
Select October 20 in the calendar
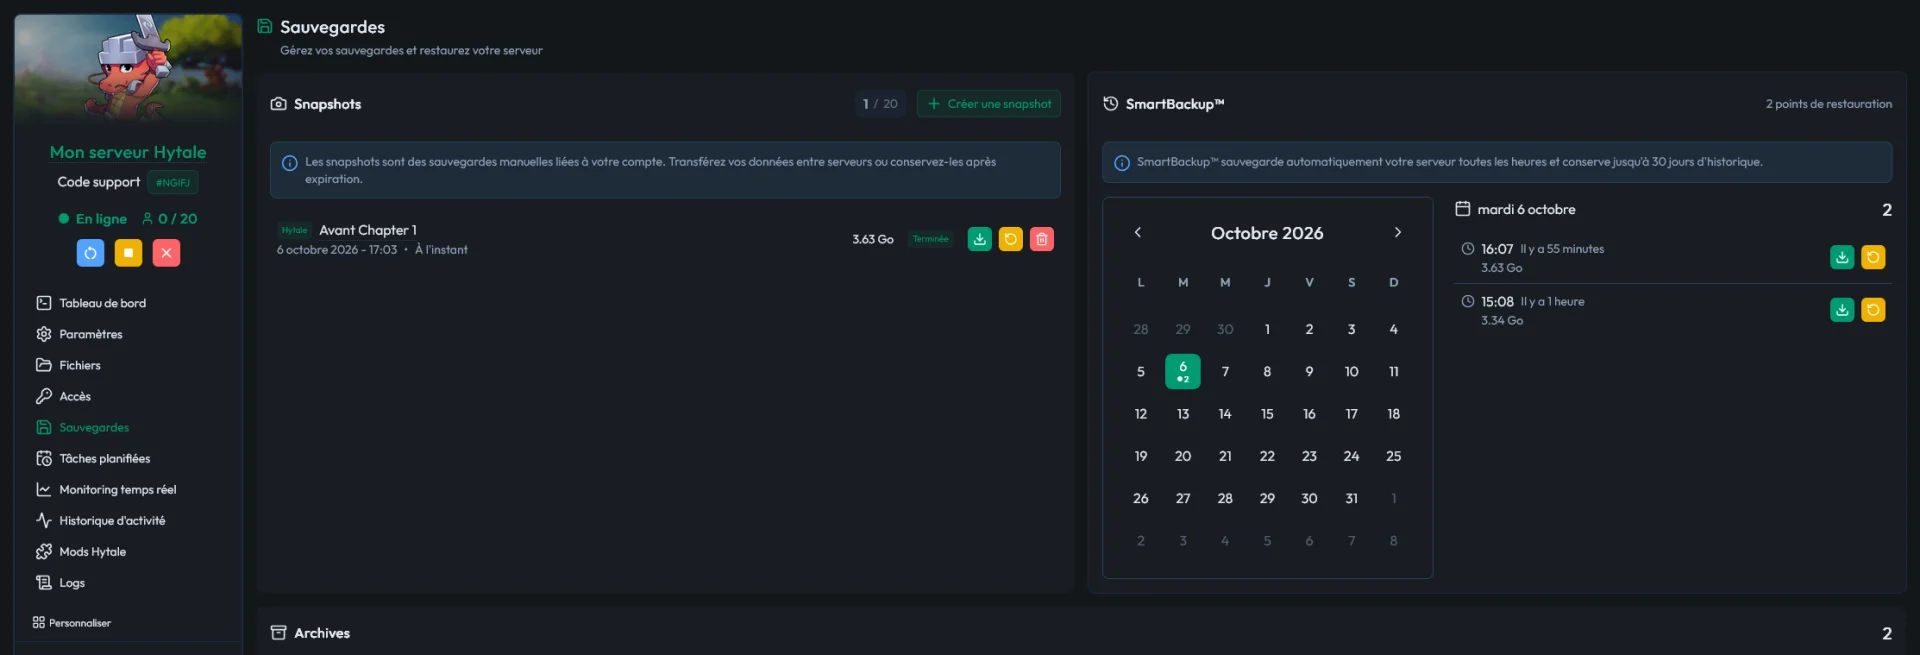click(x=1183, y=456)
